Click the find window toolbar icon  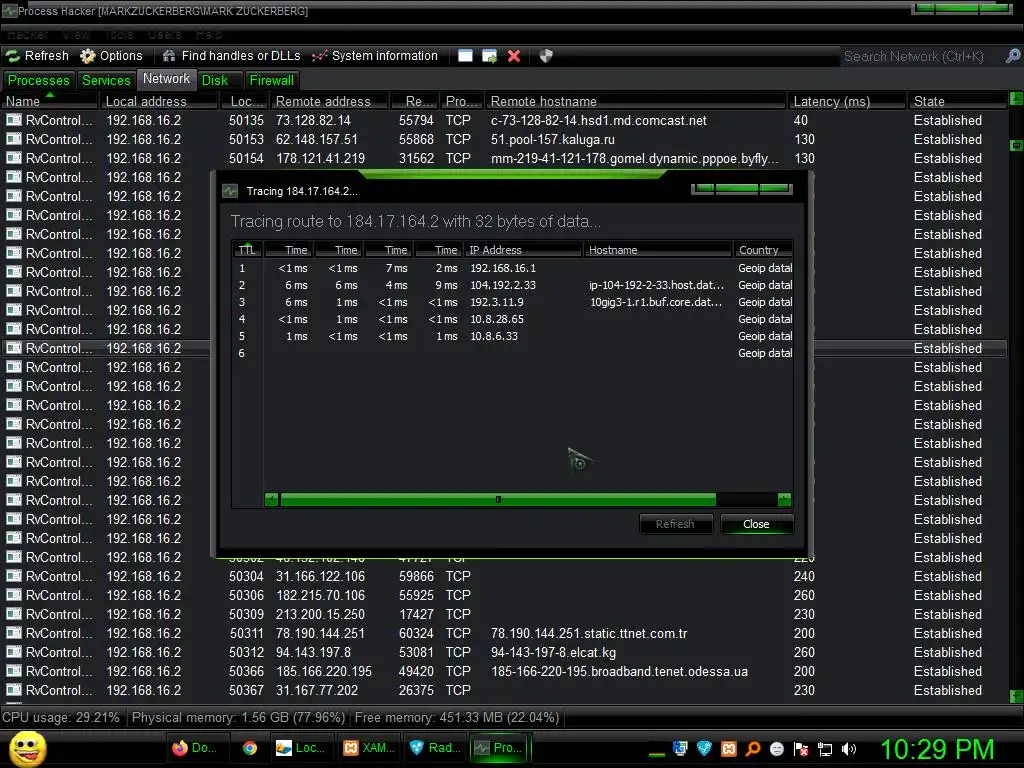(465, 56)
